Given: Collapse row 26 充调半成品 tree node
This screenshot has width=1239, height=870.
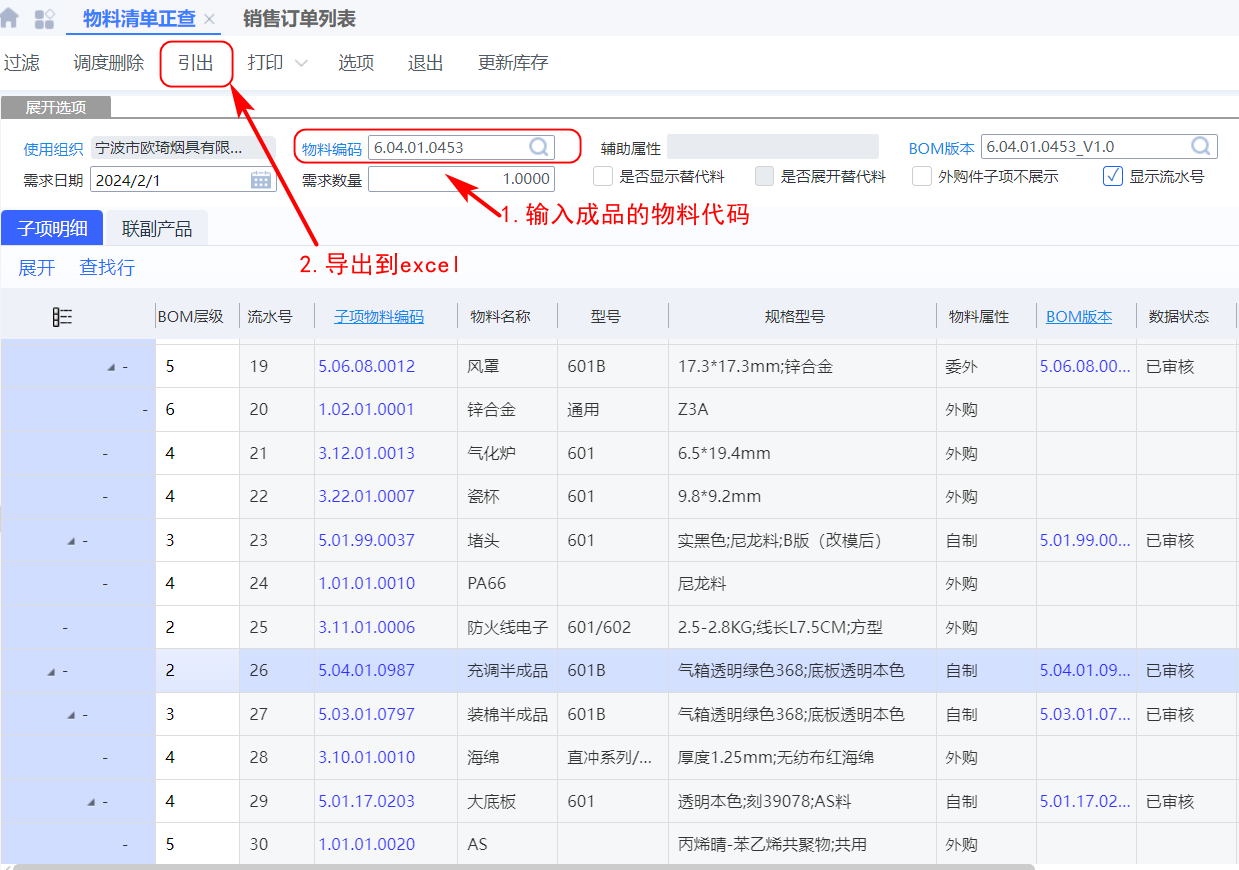Looking at the screenshot, I should tap(51, 672).
